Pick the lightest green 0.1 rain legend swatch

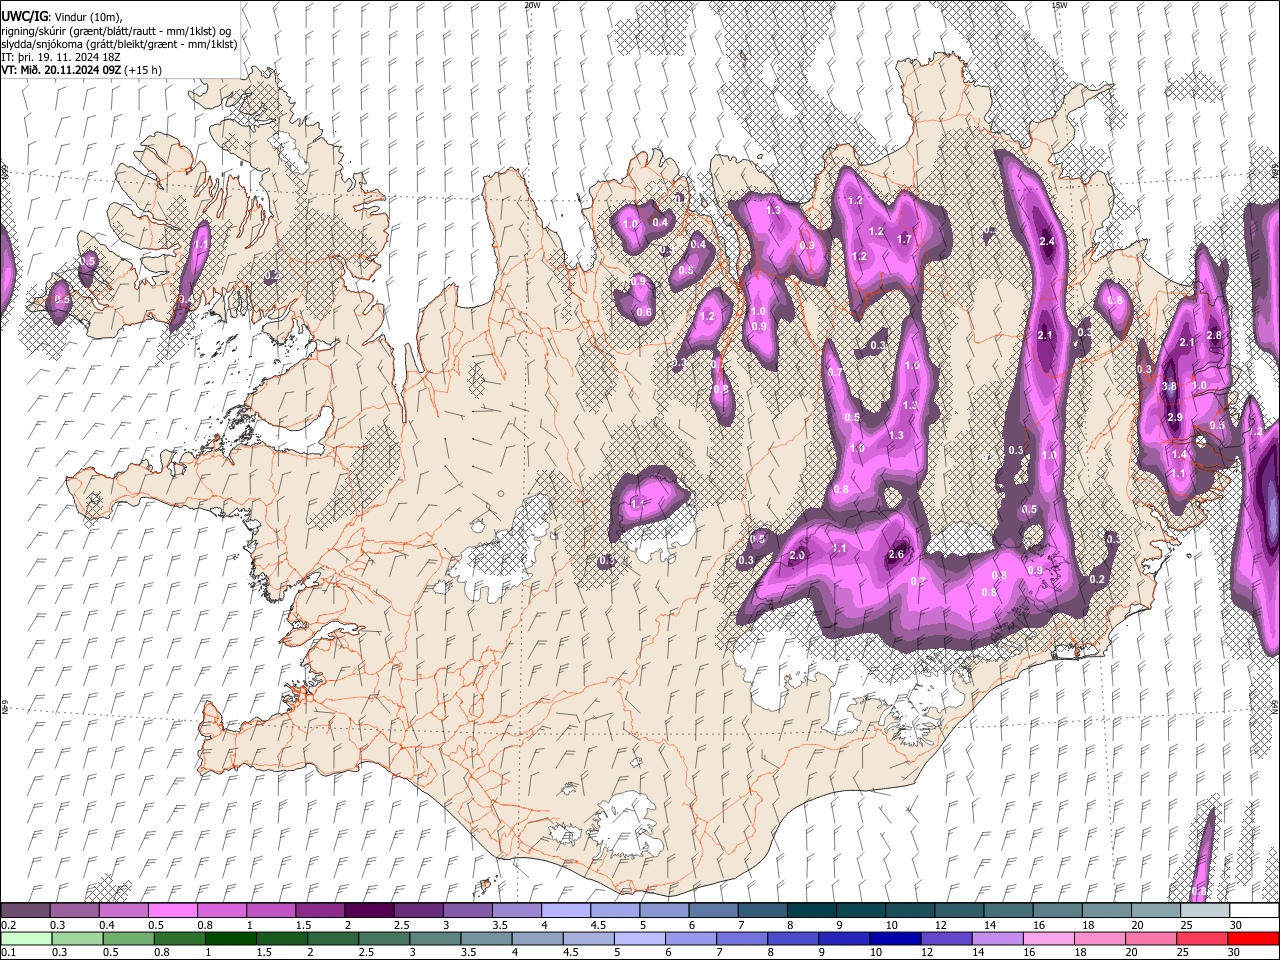coord(26,939)
